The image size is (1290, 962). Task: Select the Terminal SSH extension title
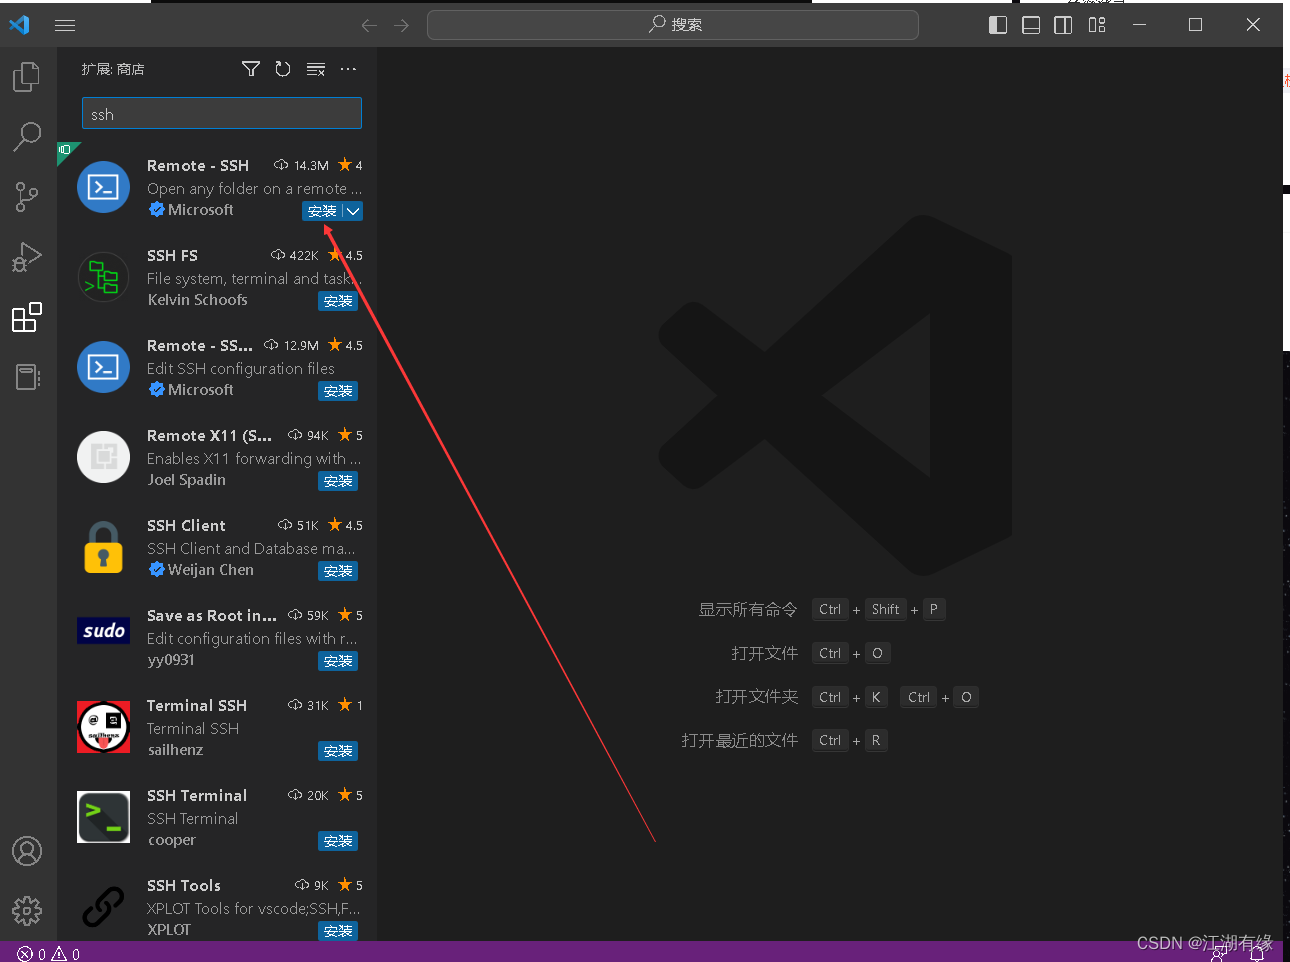tap(197, 706)
